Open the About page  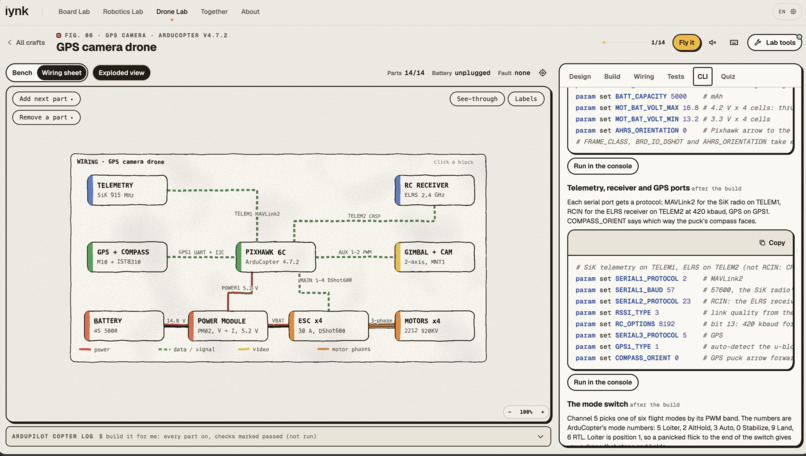pyautogui.click(x=250, y=11)
